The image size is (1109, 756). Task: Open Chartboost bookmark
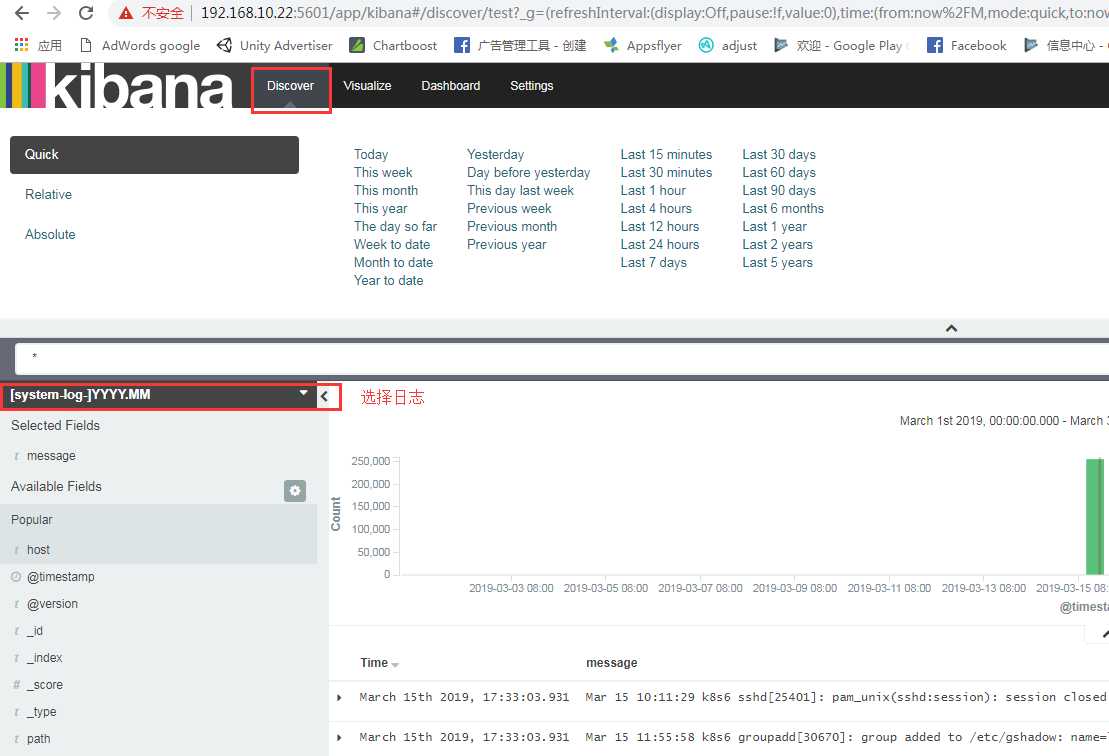coord(393,45)
